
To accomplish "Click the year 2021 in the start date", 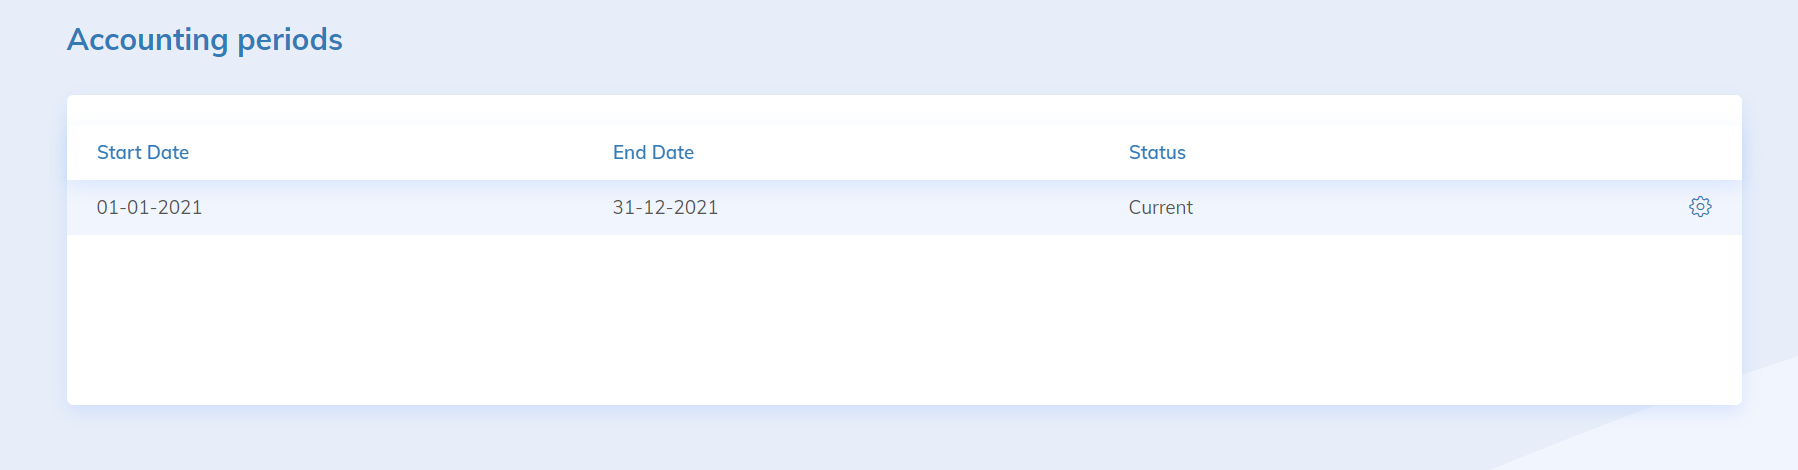I will pyautogui.click(x=180, y=207).
